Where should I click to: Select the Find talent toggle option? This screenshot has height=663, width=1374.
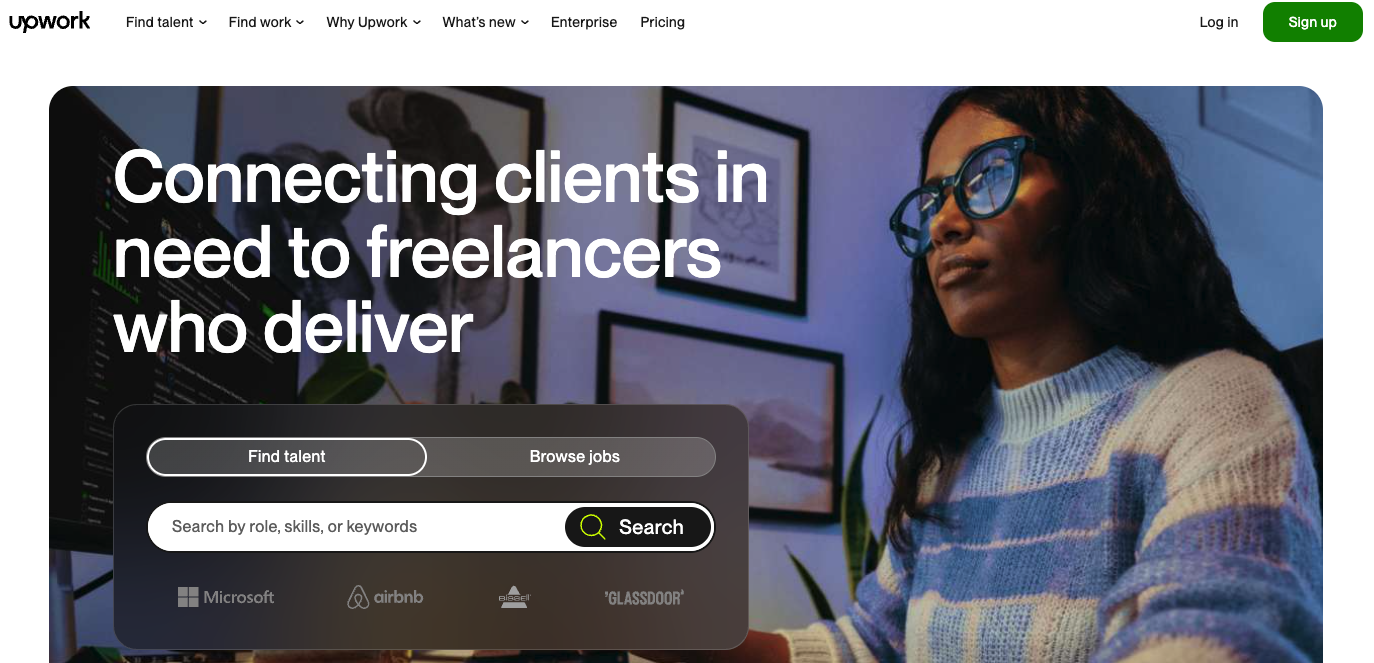pos(287,457)
